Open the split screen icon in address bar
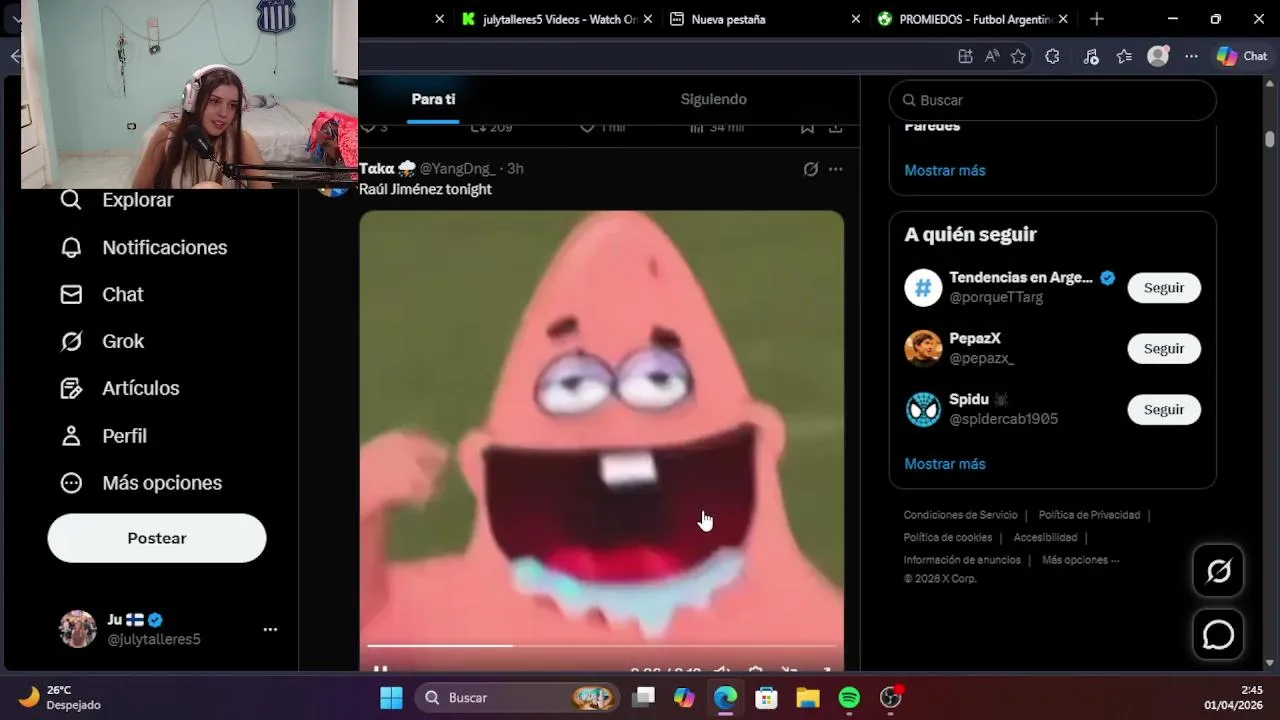Viewport: 1280px width, 720px height. tap(965, 57)
